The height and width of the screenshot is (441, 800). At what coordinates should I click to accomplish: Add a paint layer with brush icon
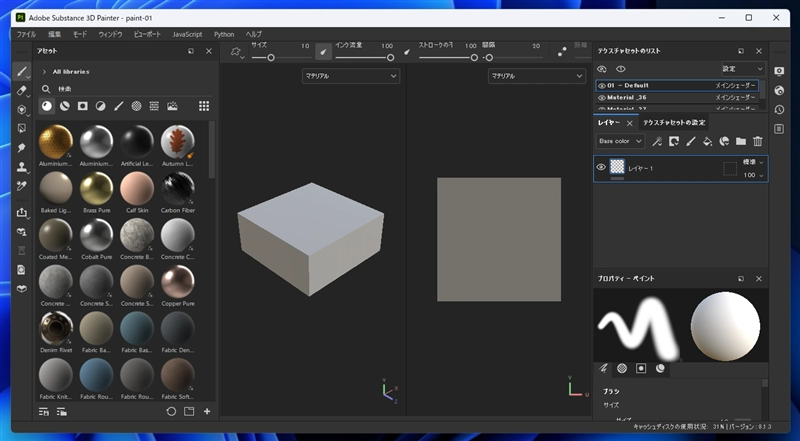pyautogui.click(x=690, y=141)
